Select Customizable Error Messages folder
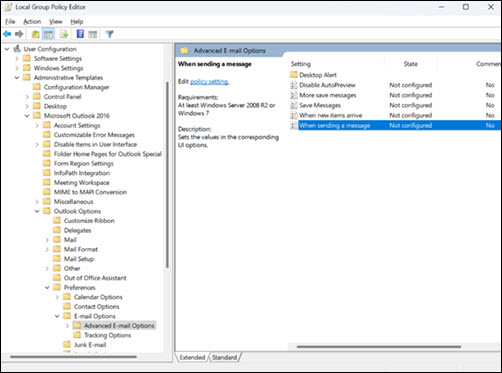The image size is (502, 373). (x=94, y=135)
